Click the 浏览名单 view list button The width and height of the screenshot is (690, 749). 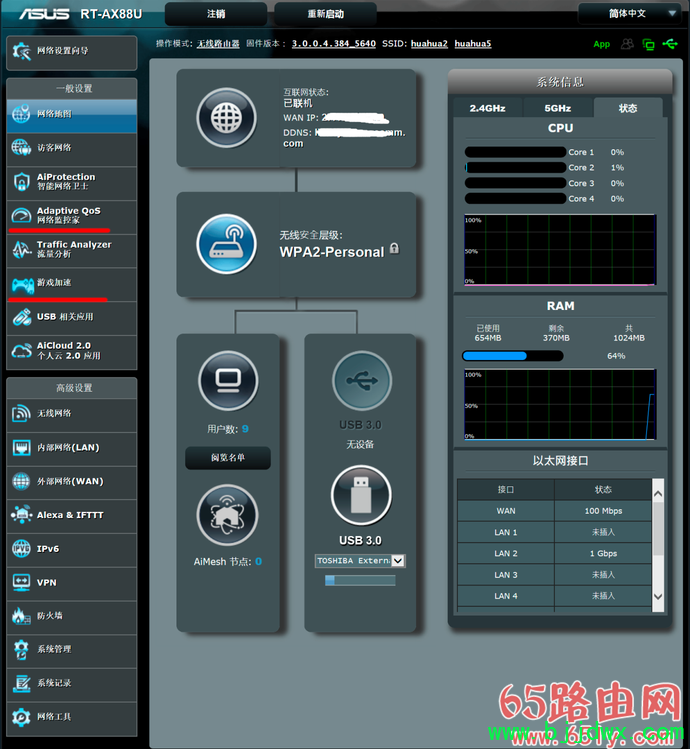coord(228,458)
